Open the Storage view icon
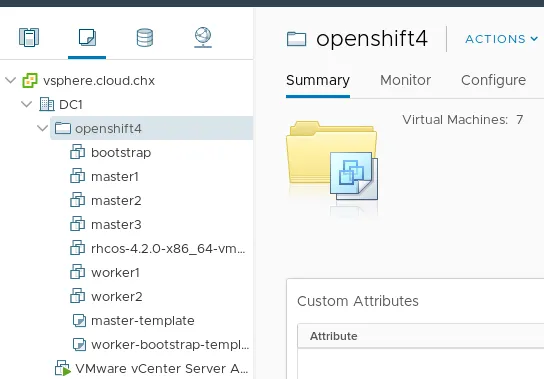This screenshot has height=379, width=544. (x=145, y=37)
